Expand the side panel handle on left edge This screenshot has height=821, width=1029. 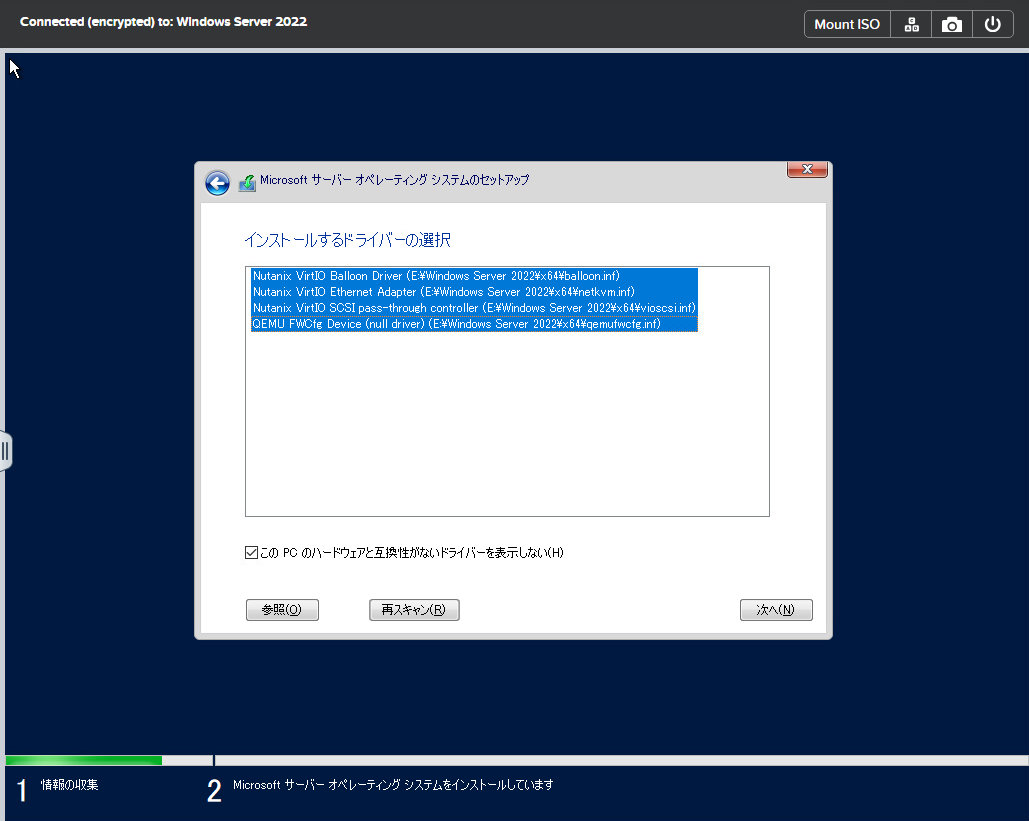pyautogui.click(x=5, y=451)
